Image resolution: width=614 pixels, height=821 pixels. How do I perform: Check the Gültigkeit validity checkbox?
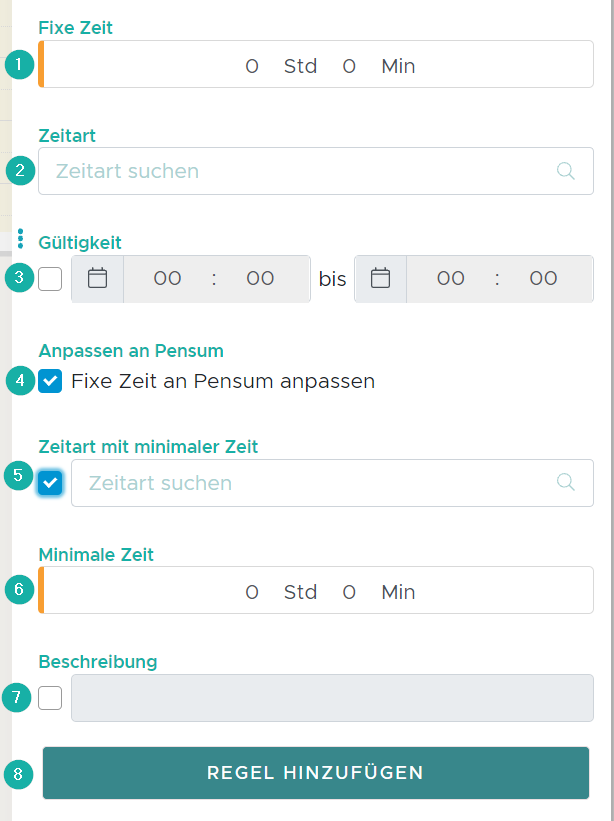(x=49, y=278)
